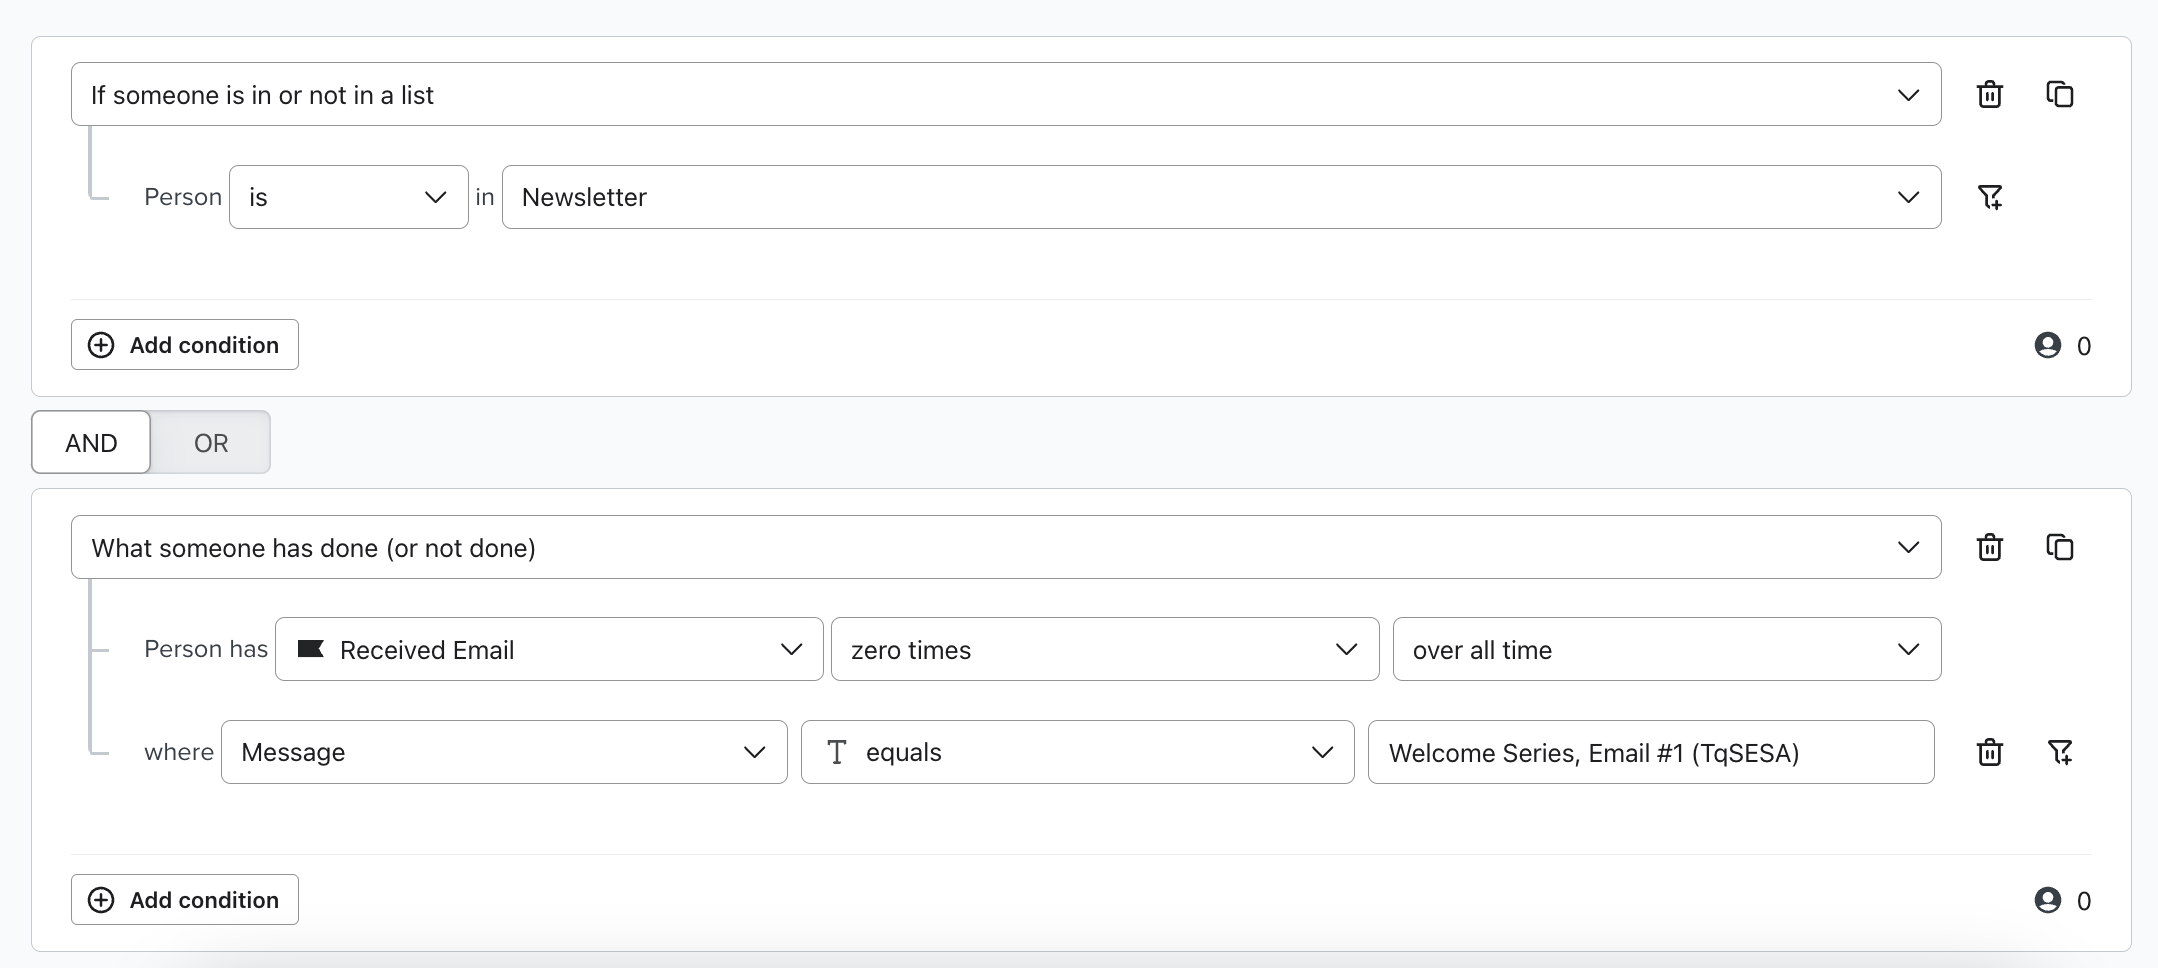Expand the Newsletter list dropdown
This screenshot has height=968, width=2158.
(x=1220, y=197)
